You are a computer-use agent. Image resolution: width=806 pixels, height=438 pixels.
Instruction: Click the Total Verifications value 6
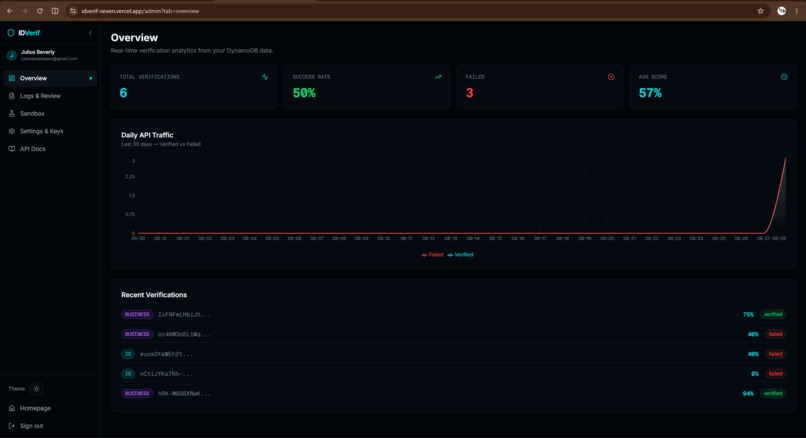123,93
